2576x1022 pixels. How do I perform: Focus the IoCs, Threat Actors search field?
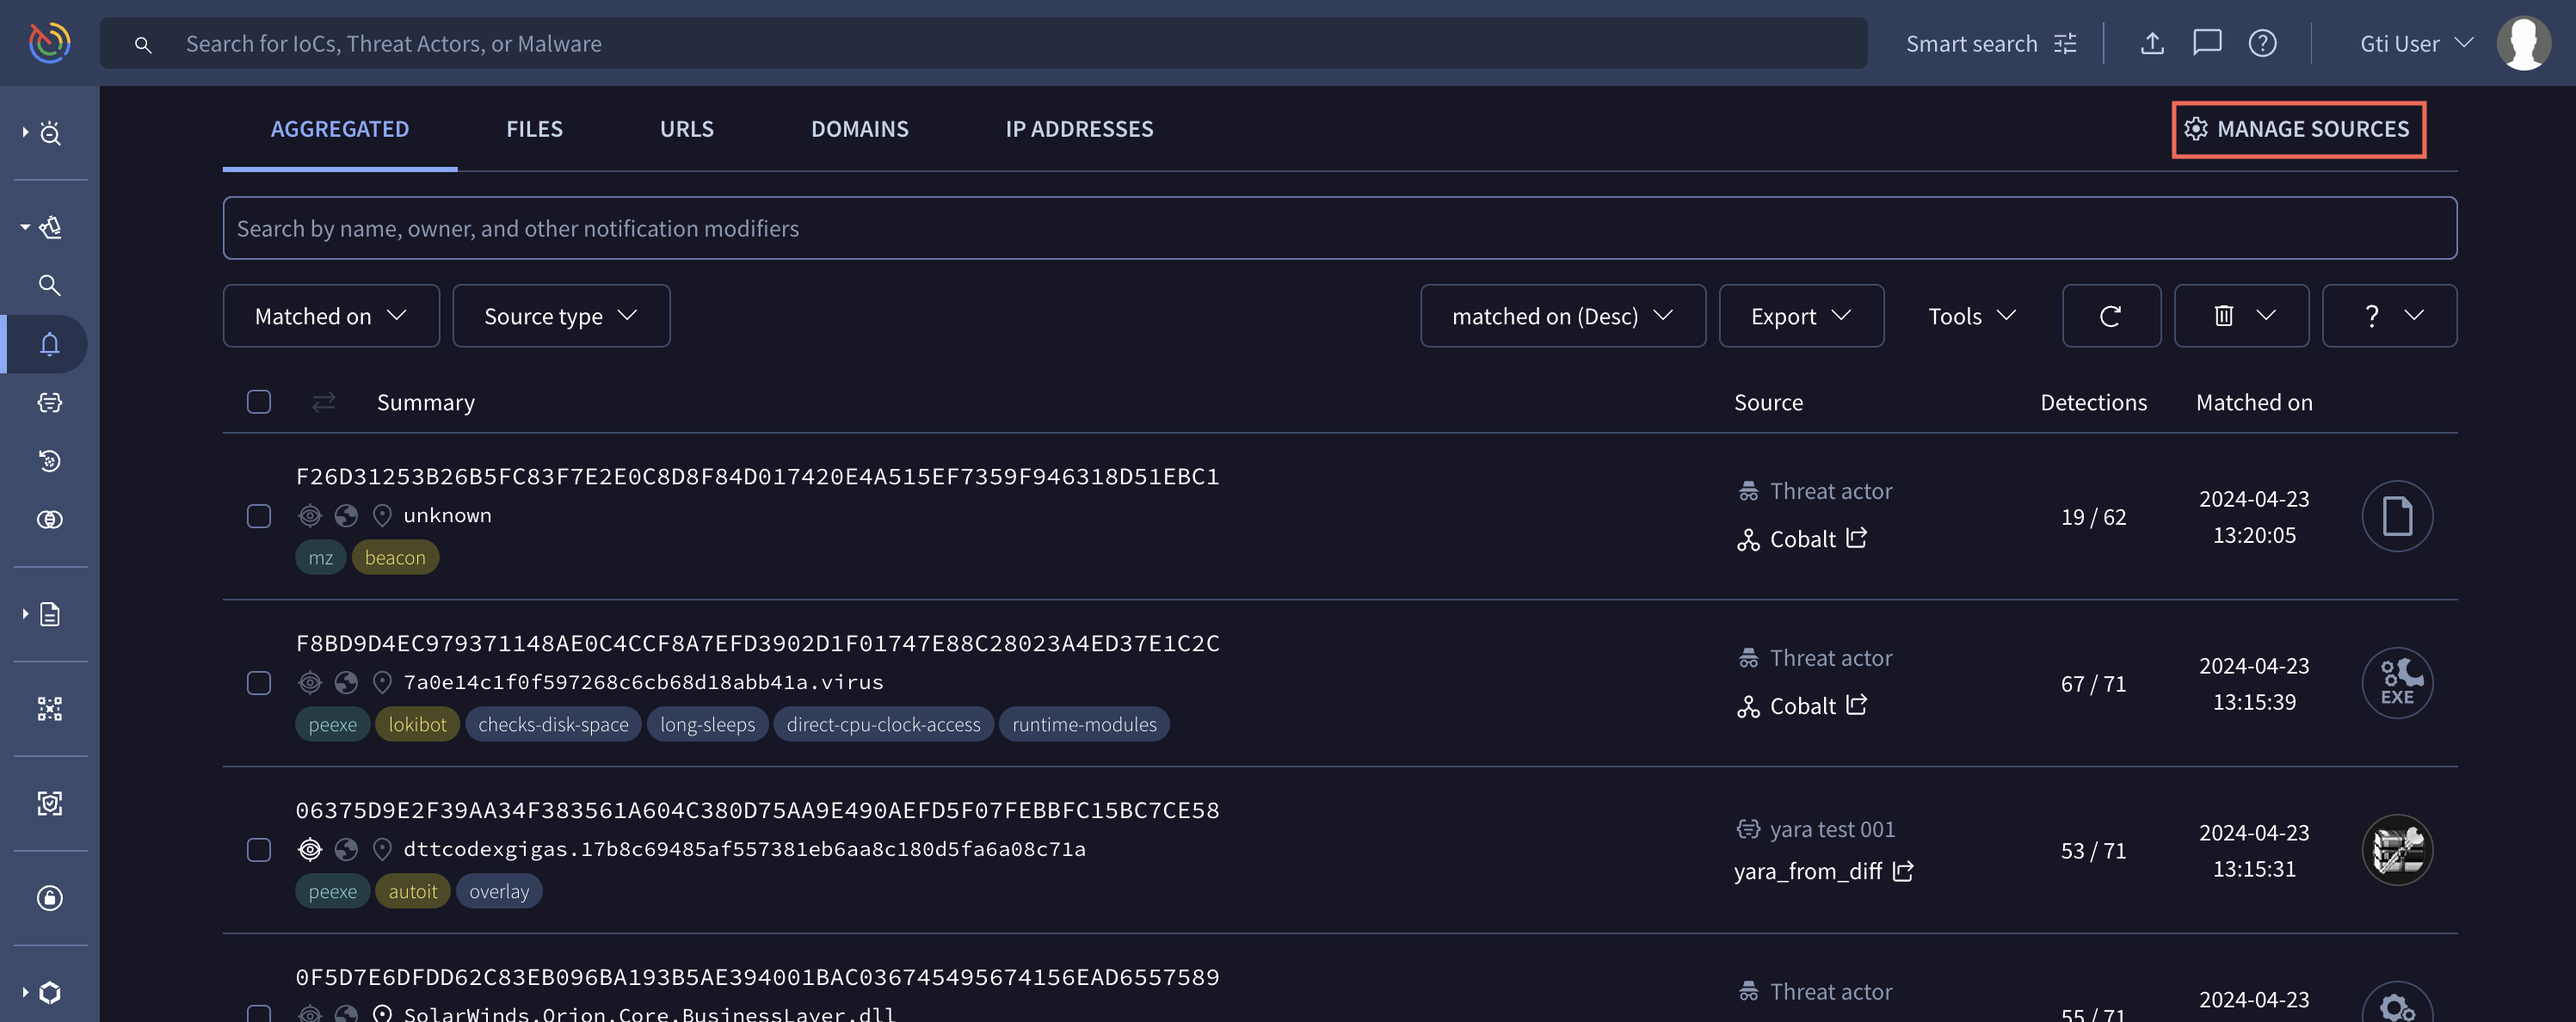tap(983, 43)
